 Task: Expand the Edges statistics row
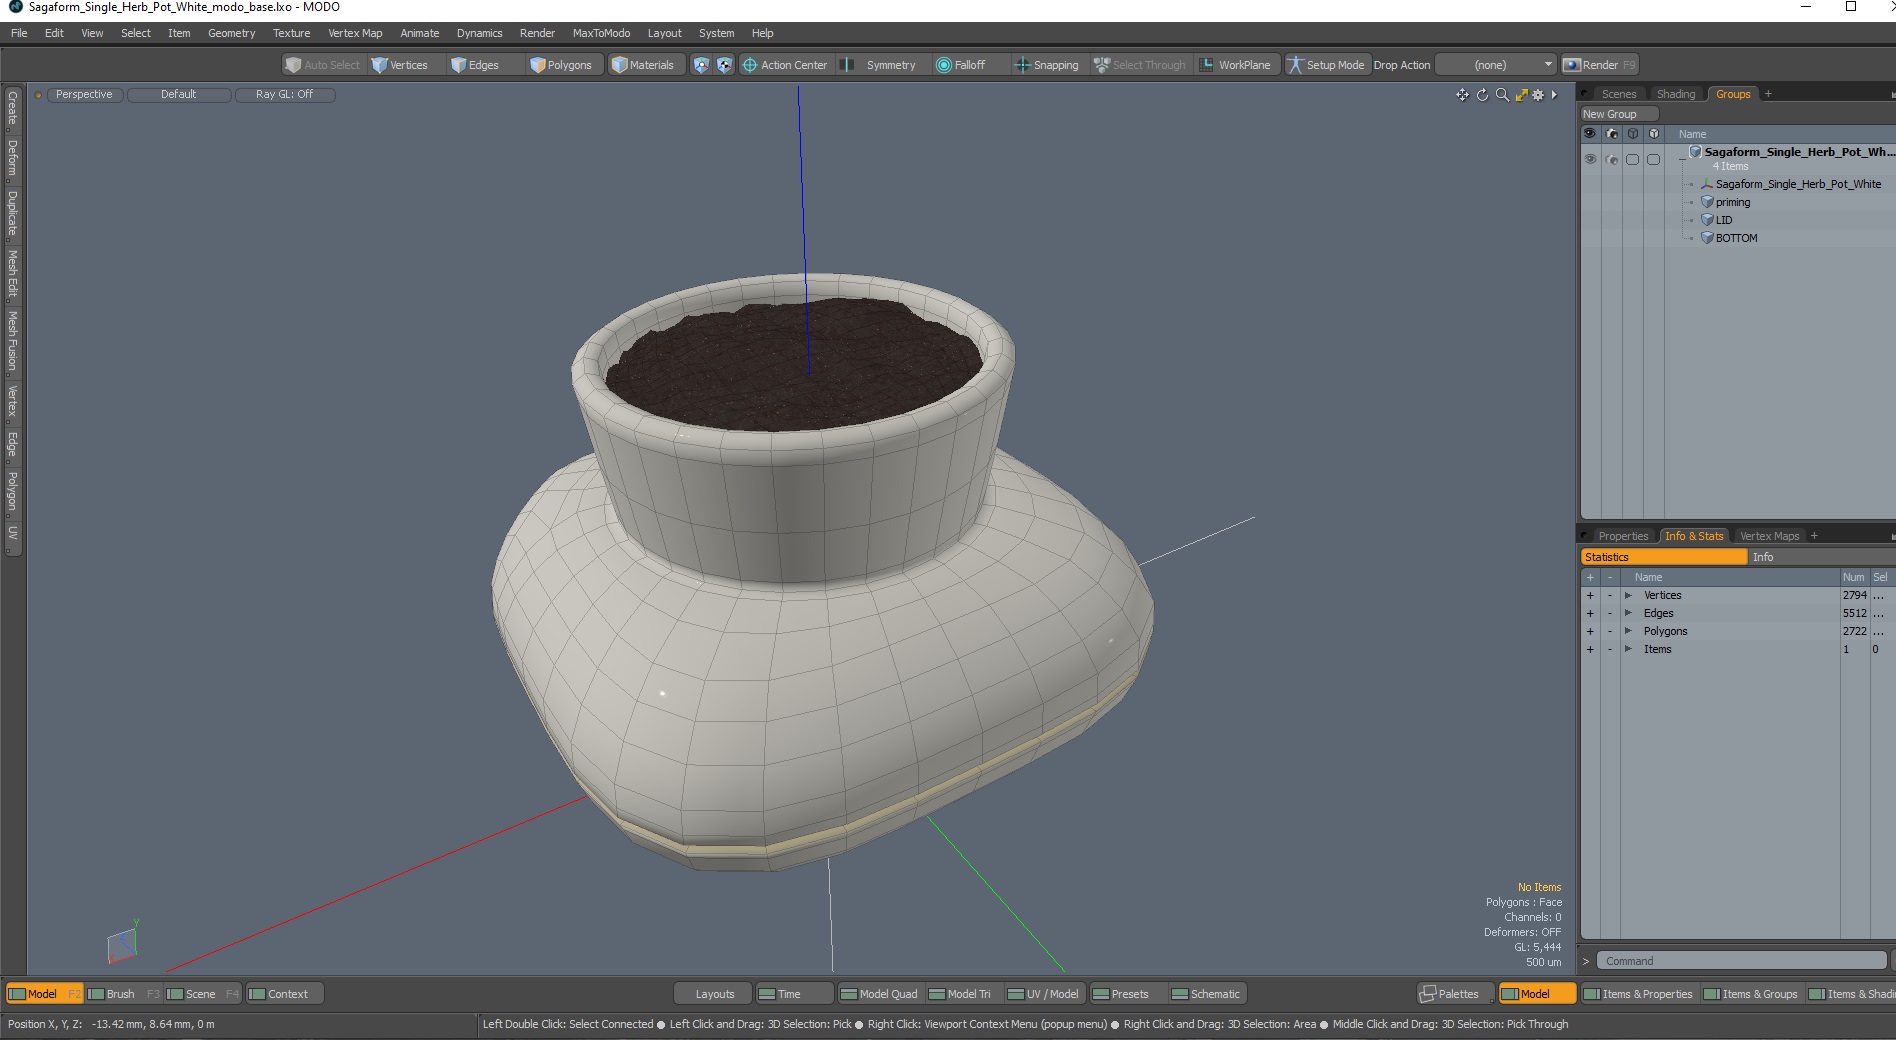1628,613
